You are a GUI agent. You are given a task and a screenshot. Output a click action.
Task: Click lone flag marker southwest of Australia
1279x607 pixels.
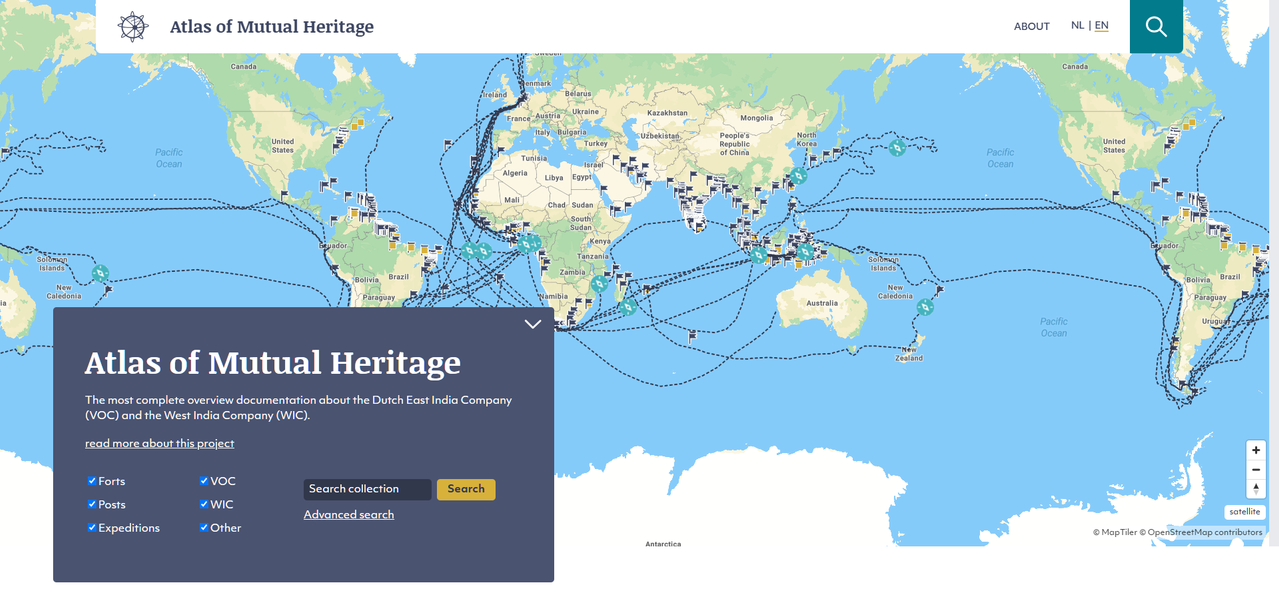tap(693, 336)
